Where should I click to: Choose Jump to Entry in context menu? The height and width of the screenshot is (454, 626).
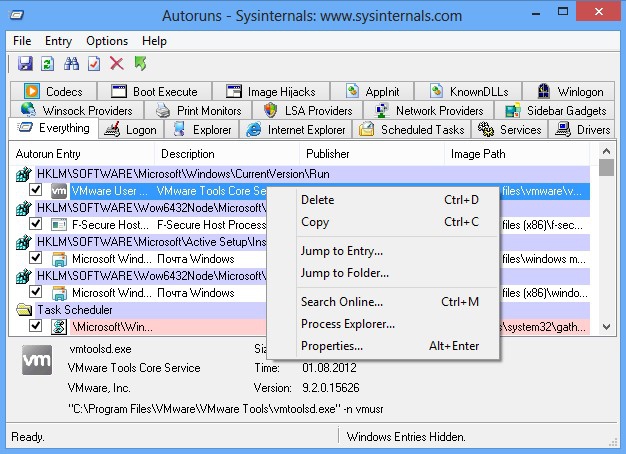(x=341, y=251)
